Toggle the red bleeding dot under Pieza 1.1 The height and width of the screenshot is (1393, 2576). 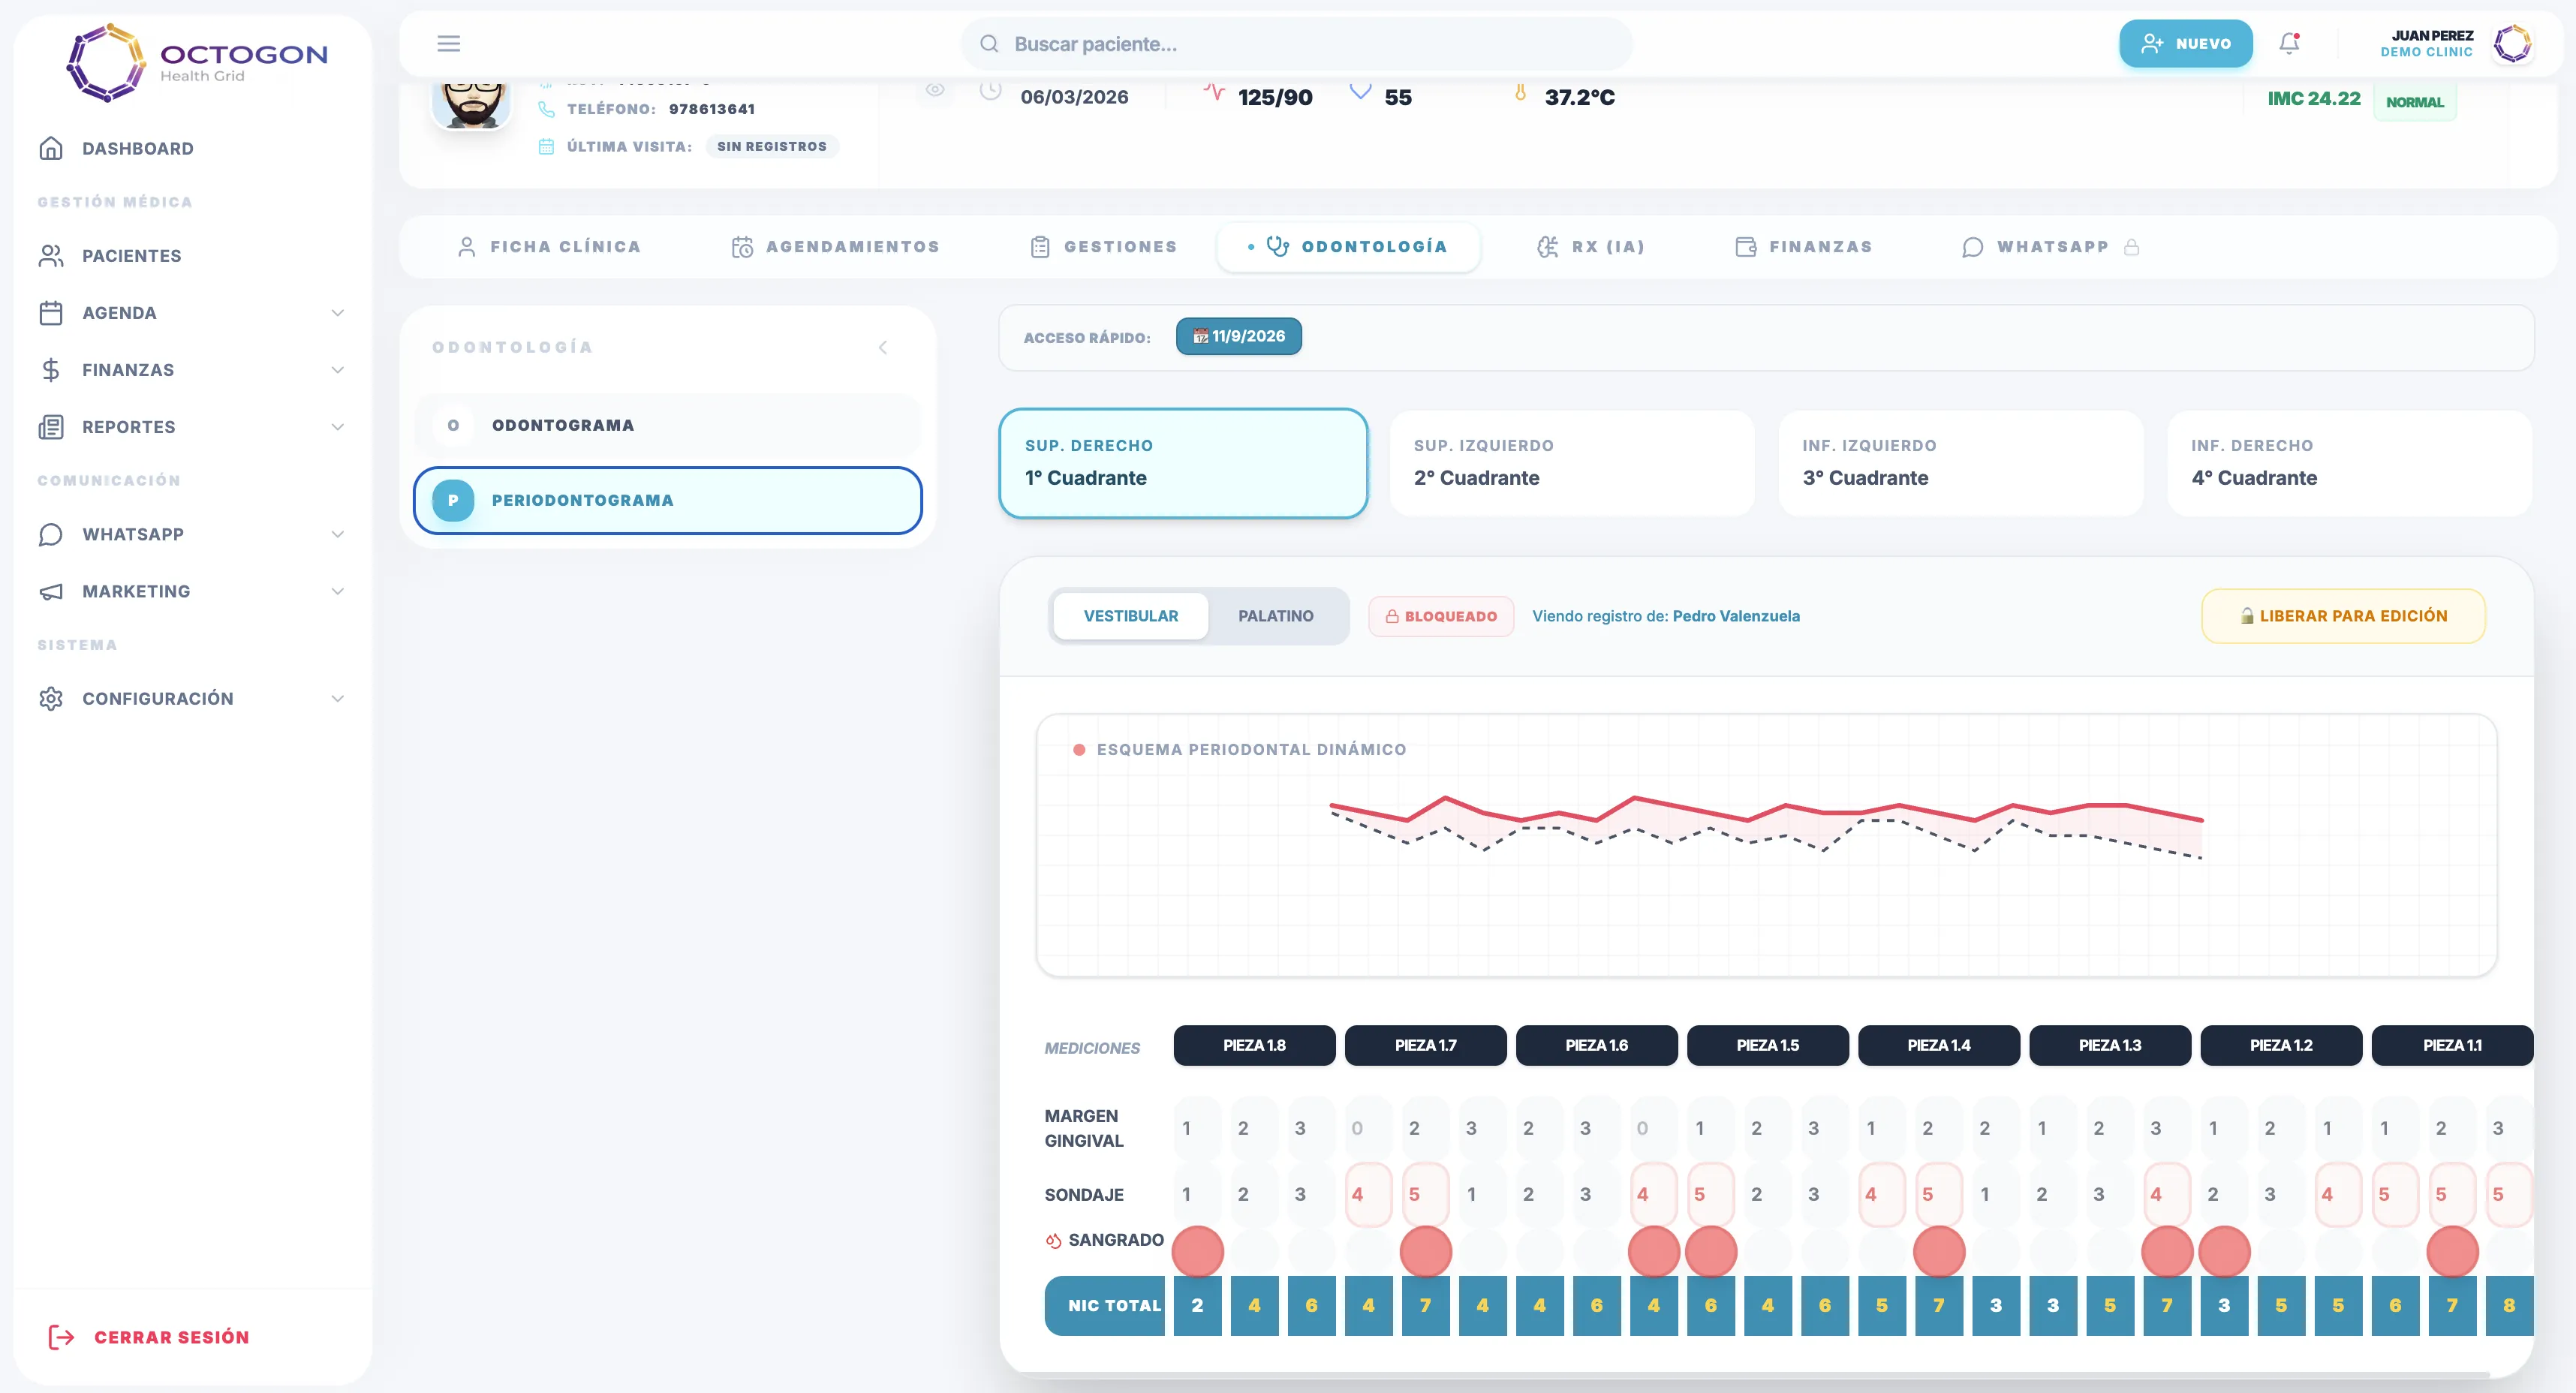[2452, 1251]
